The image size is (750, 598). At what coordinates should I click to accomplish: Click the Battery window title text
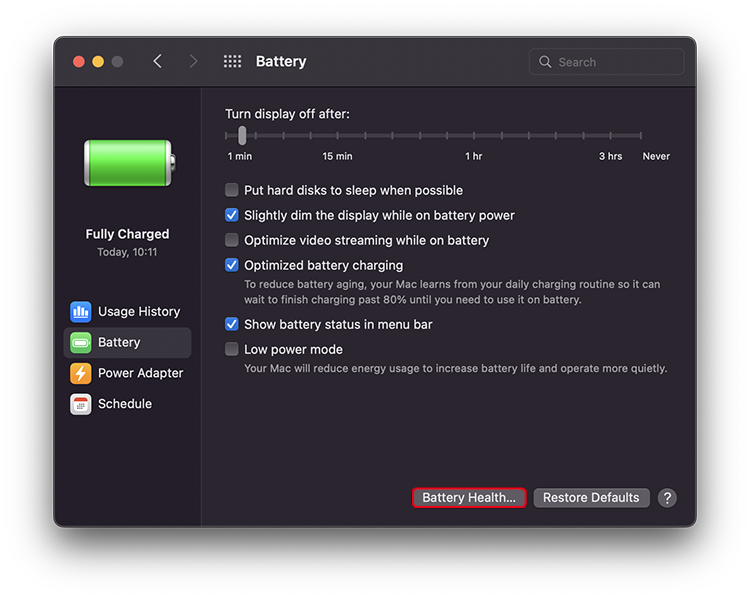click(x=281, y=61)
